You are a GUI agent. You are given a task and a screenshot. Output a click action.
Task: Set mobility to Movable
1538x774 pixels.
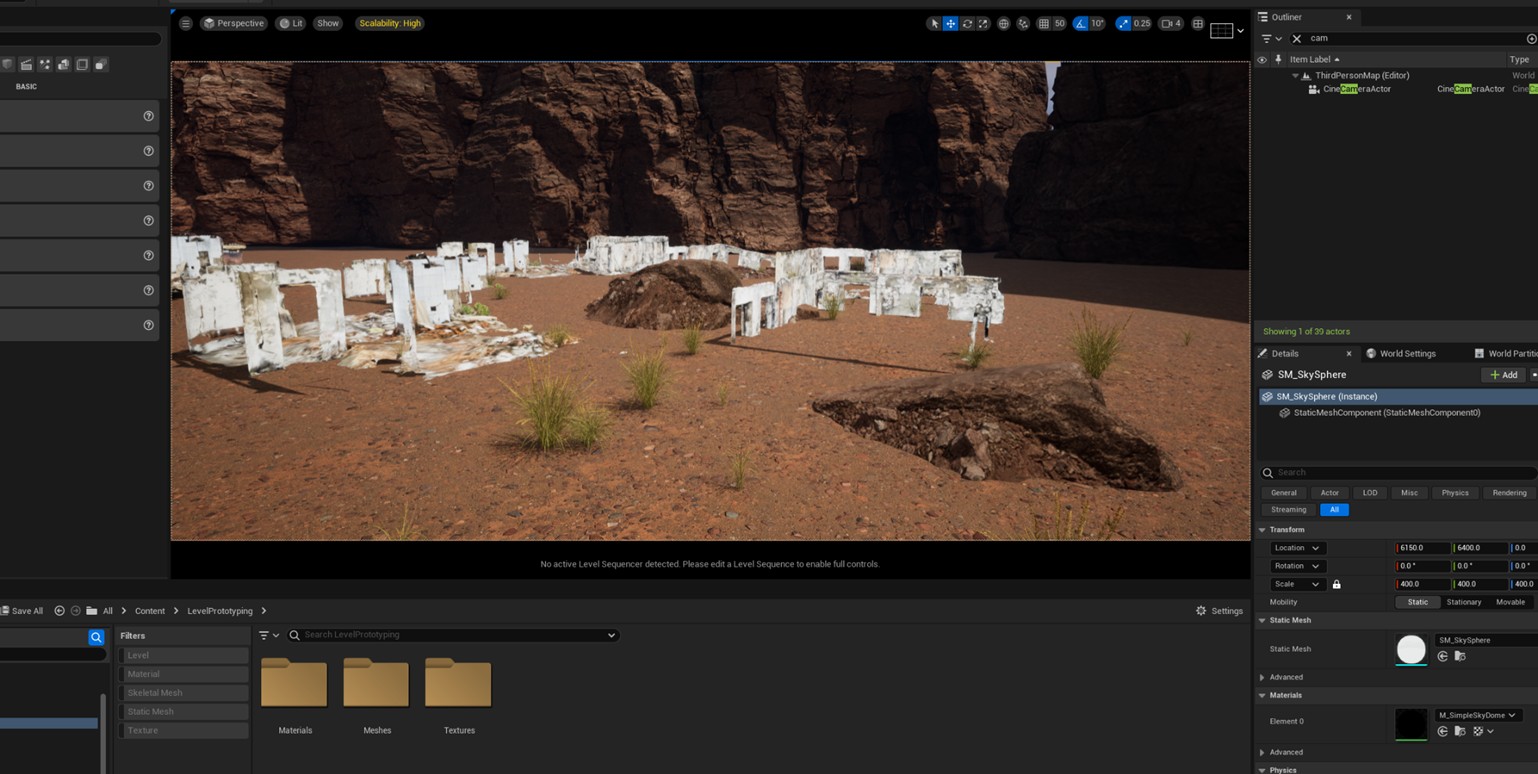(1509, 602)
